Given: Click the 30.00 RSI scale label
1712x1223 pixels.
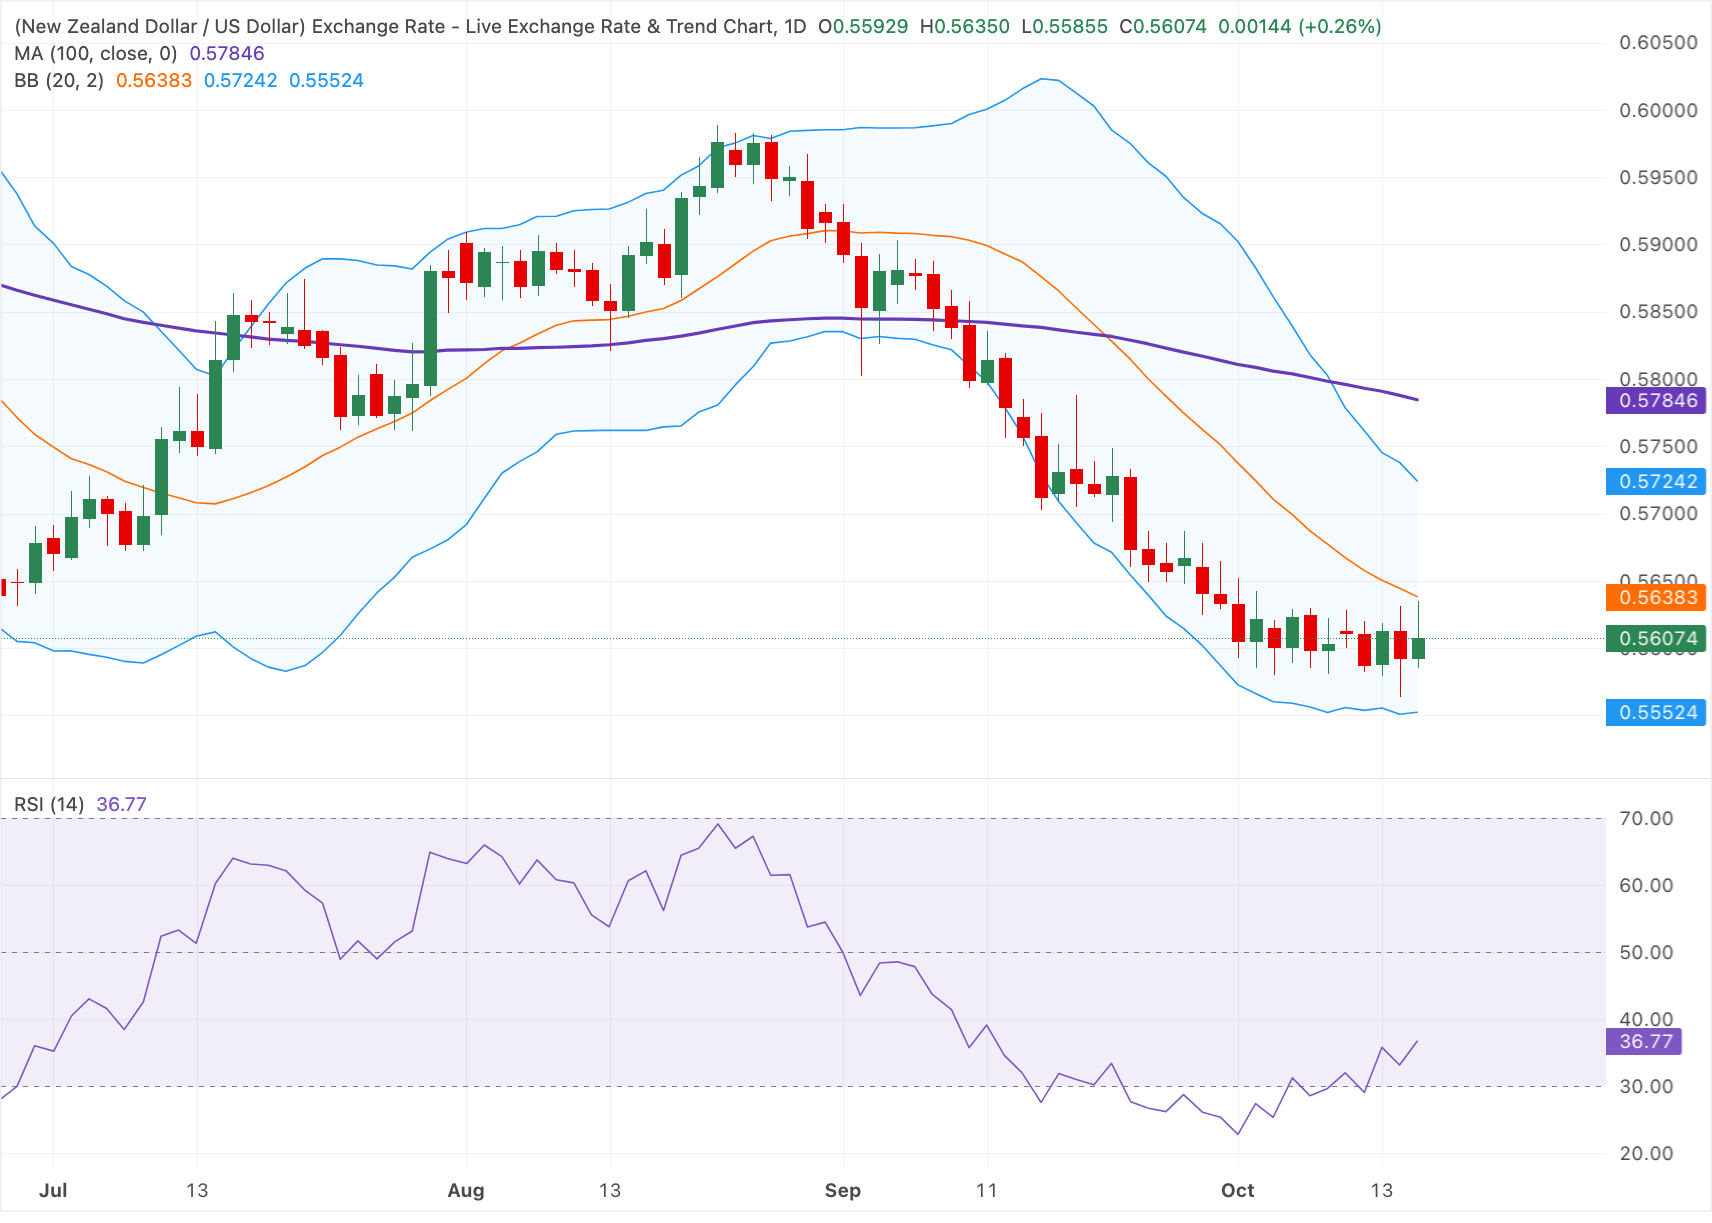Looking at the screenshot, I should point(1646,1087).
